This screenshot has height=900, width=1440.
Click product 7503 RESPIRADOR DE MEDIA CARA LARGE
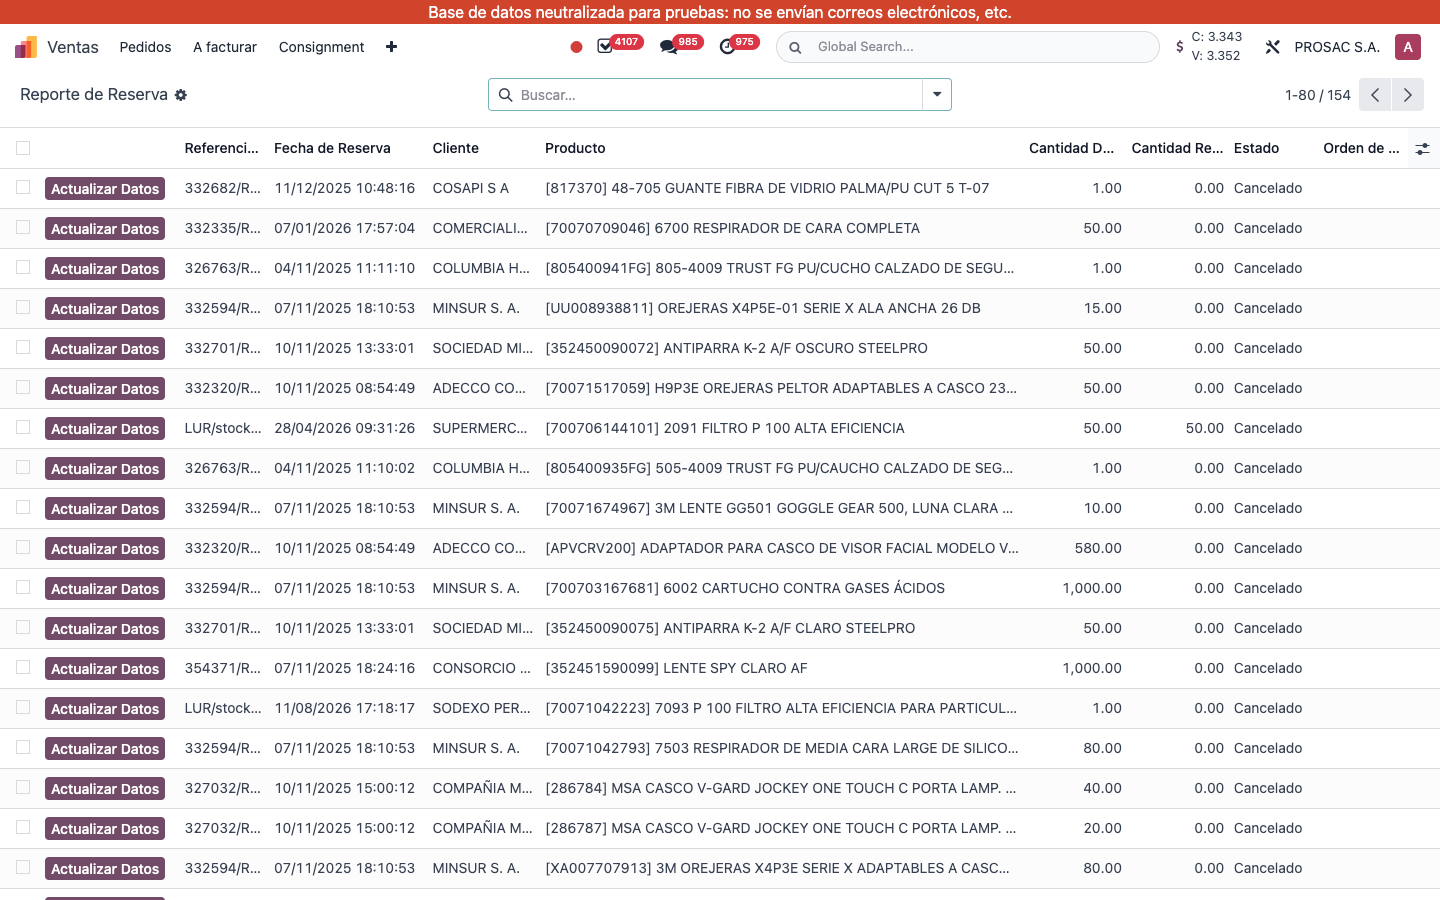782,748
